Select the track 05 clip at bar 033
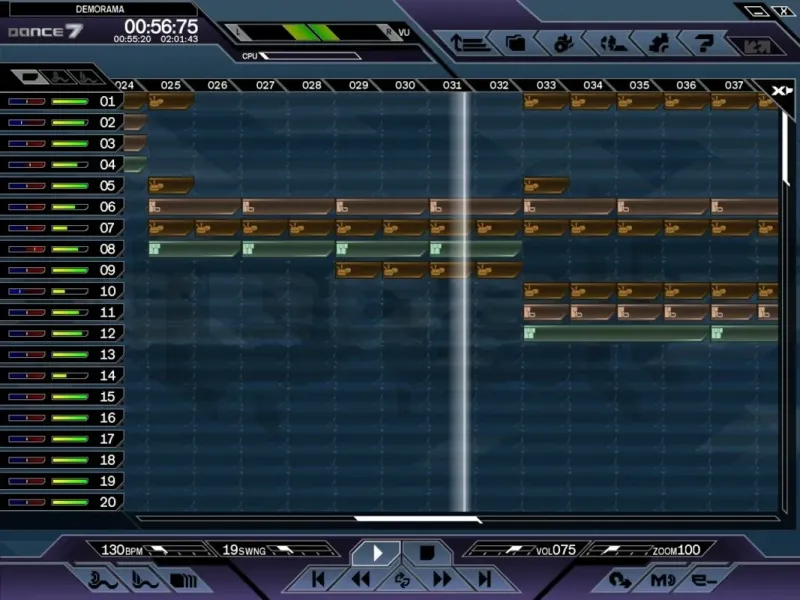The height and width of the screenshot is (600, 800). pyautogui.click(x=546, y=185)
